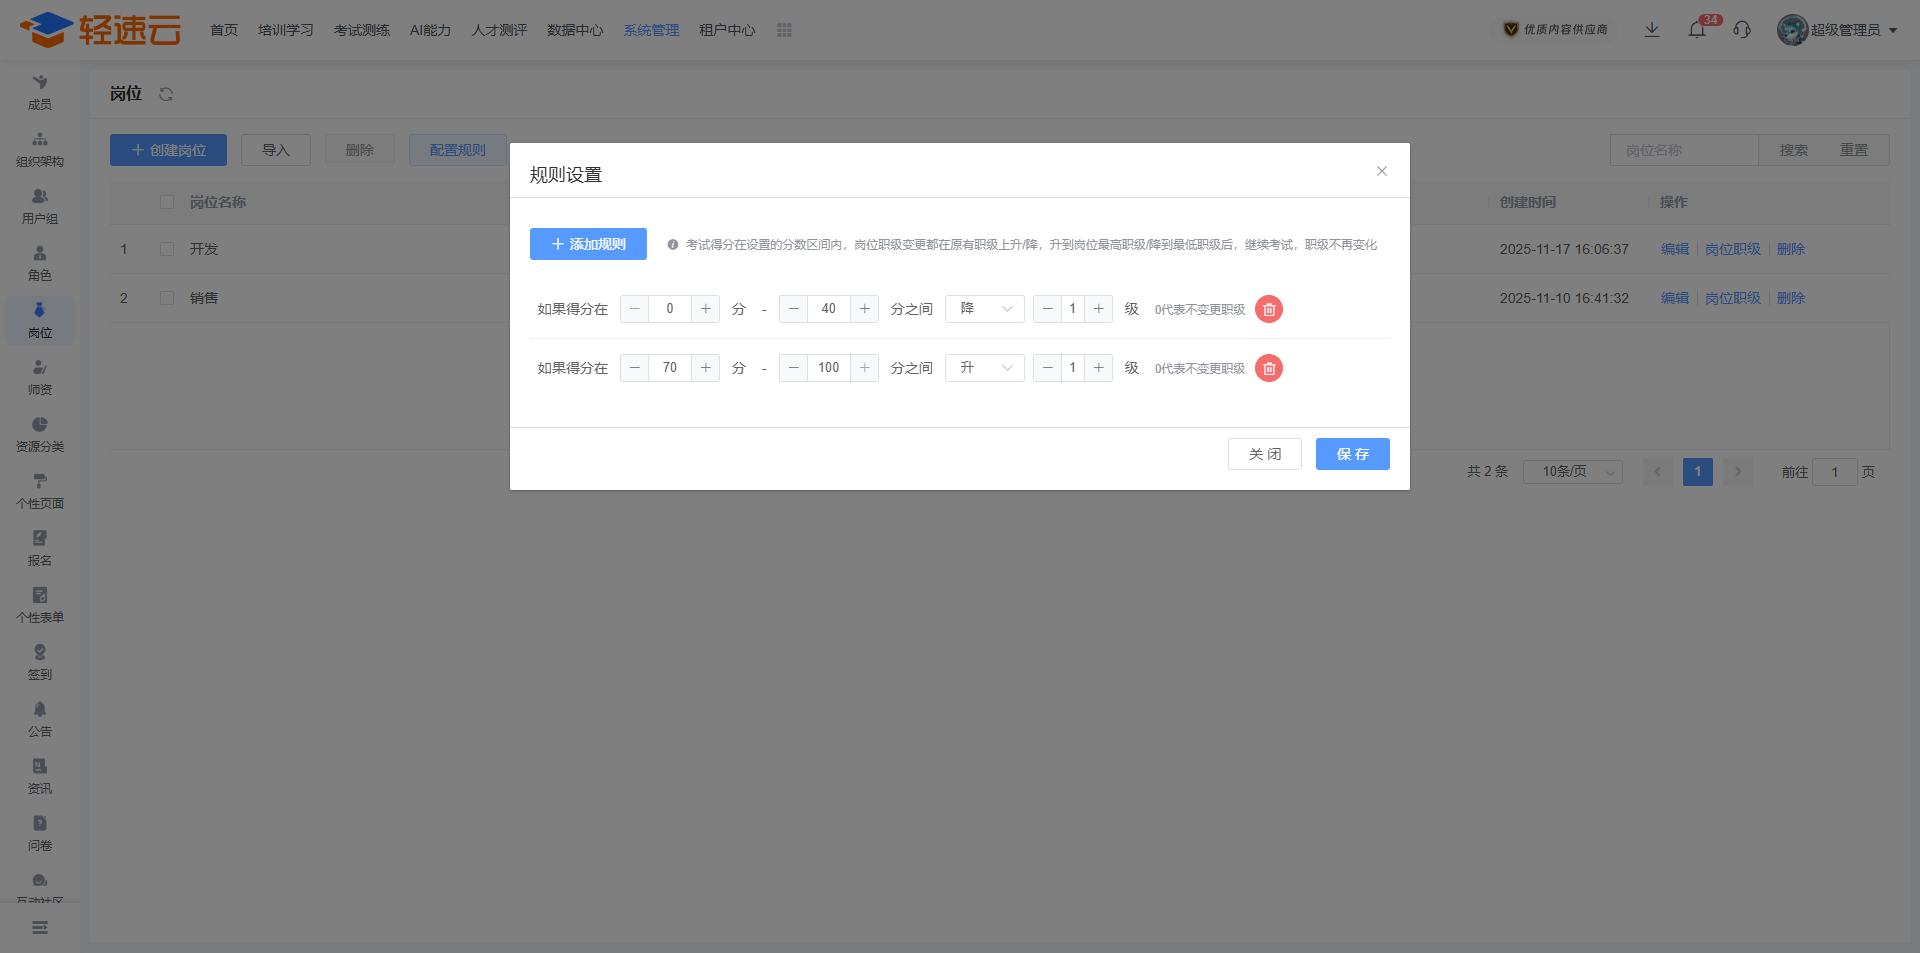Click the download icon in header
Screen dimensions: 1920x953
coord(1652,30)
